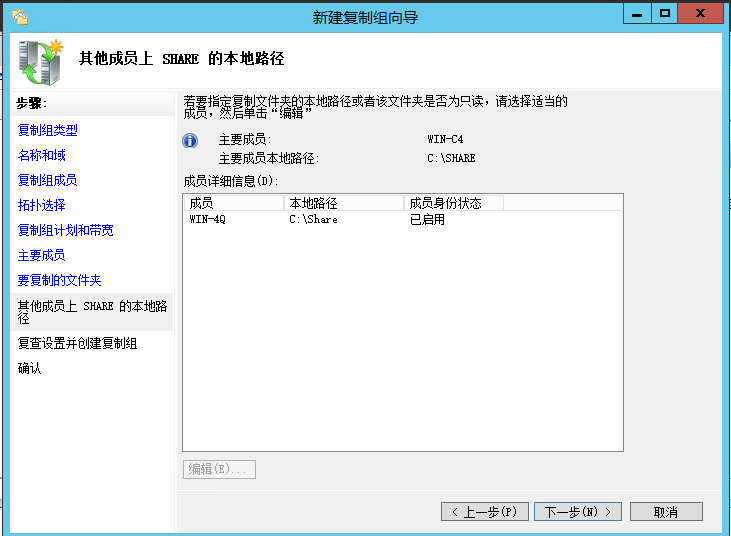Screen dimensions: 731x536
Task: Jump to 复制组计划和带宽 step
Action: (x=66, y=230)
